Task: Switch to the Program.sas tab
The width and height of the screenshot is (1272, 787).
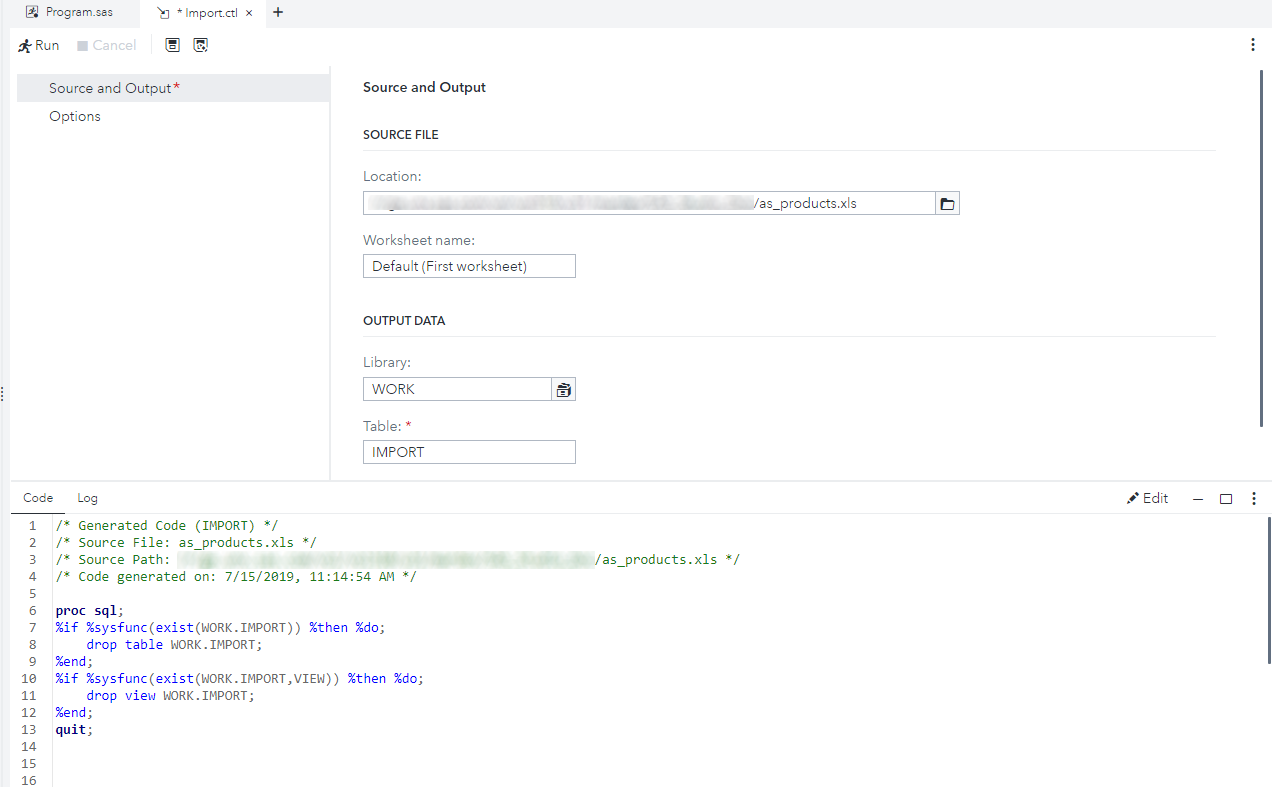Action: coord(68,13)
